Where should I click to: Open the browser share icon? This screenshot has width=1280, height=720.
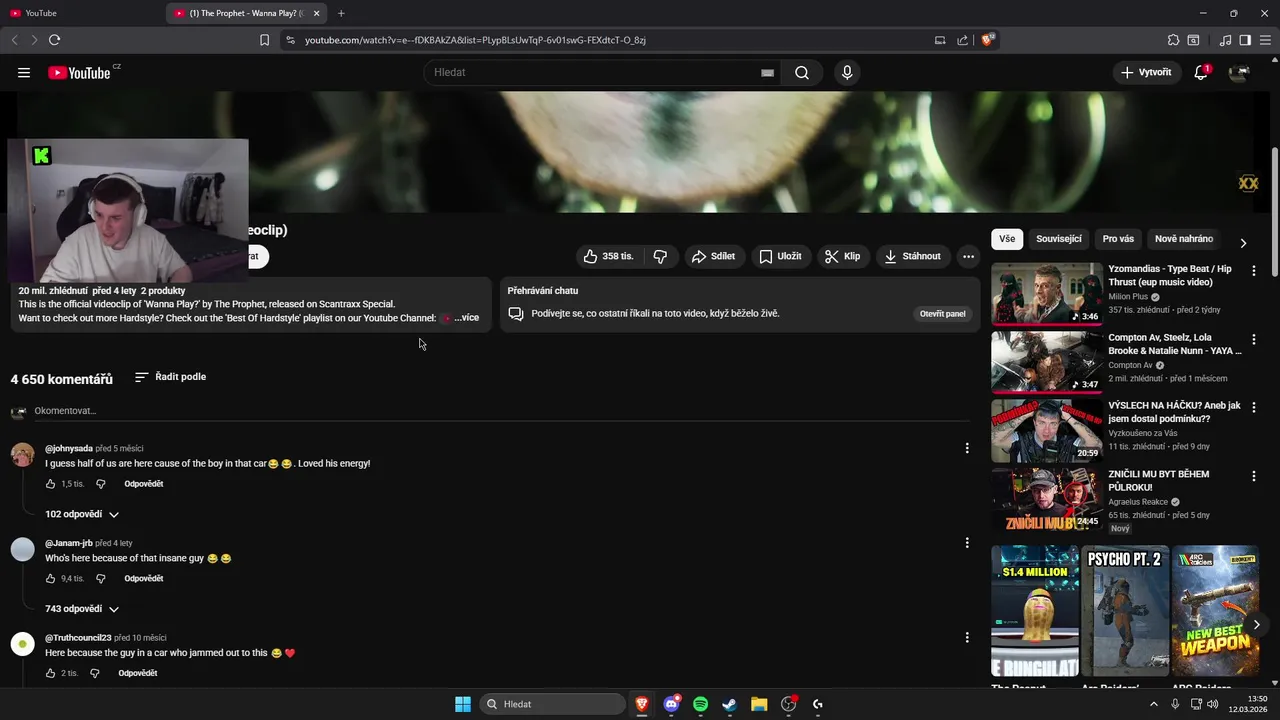(x=962, y=40)
